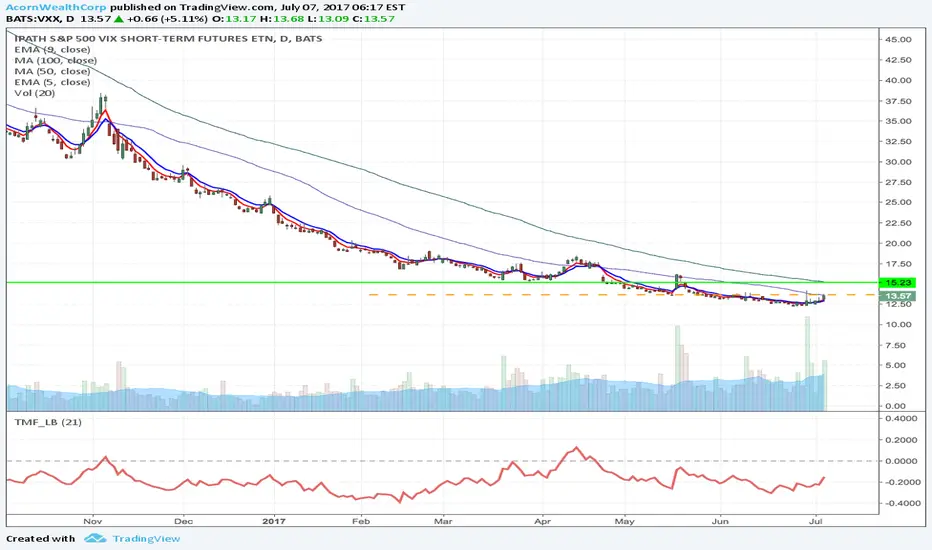
Task: Click the Jun label on time axis
Action: coord(720,521)
